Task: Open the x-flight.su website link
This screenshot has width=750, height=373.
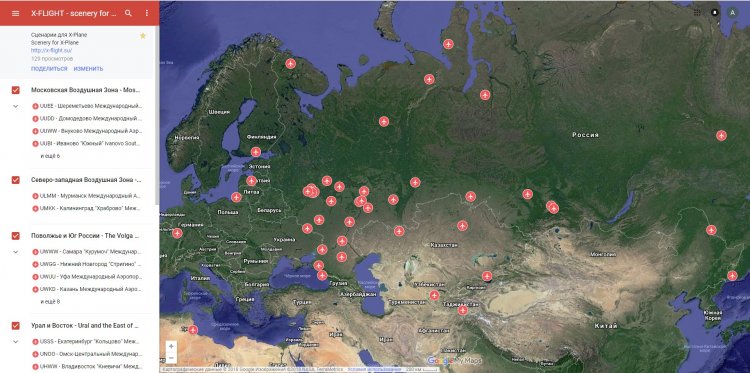Action: pos(51,50)
